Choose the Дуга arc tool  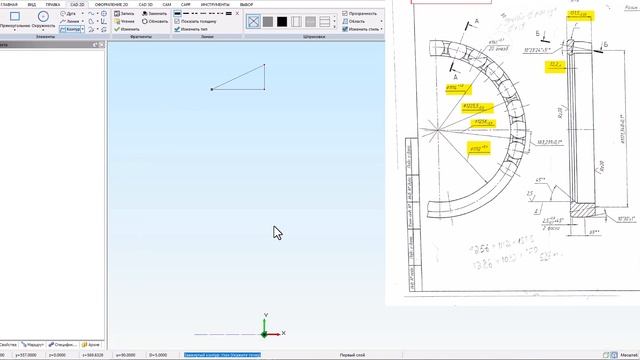pyautogui.click(x=68, y=13)
